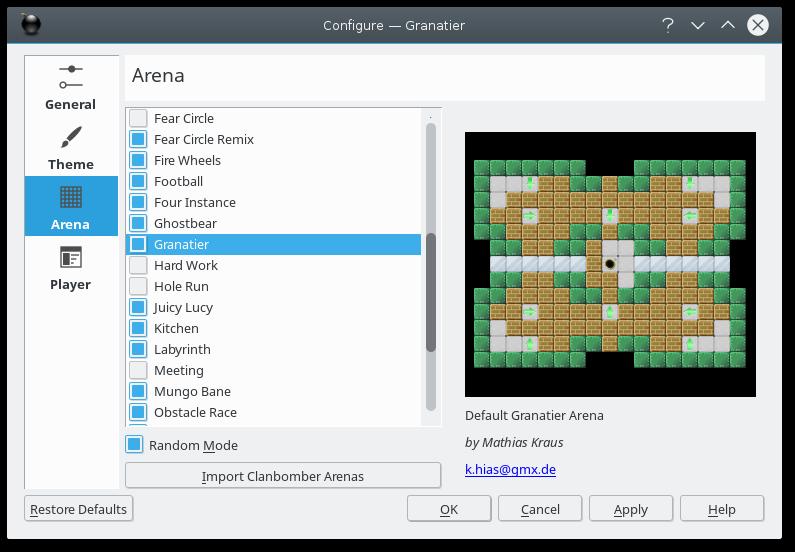This screenshot has height=552, width=795.
Task: Click the Help button
Action: tap(722, 509)
